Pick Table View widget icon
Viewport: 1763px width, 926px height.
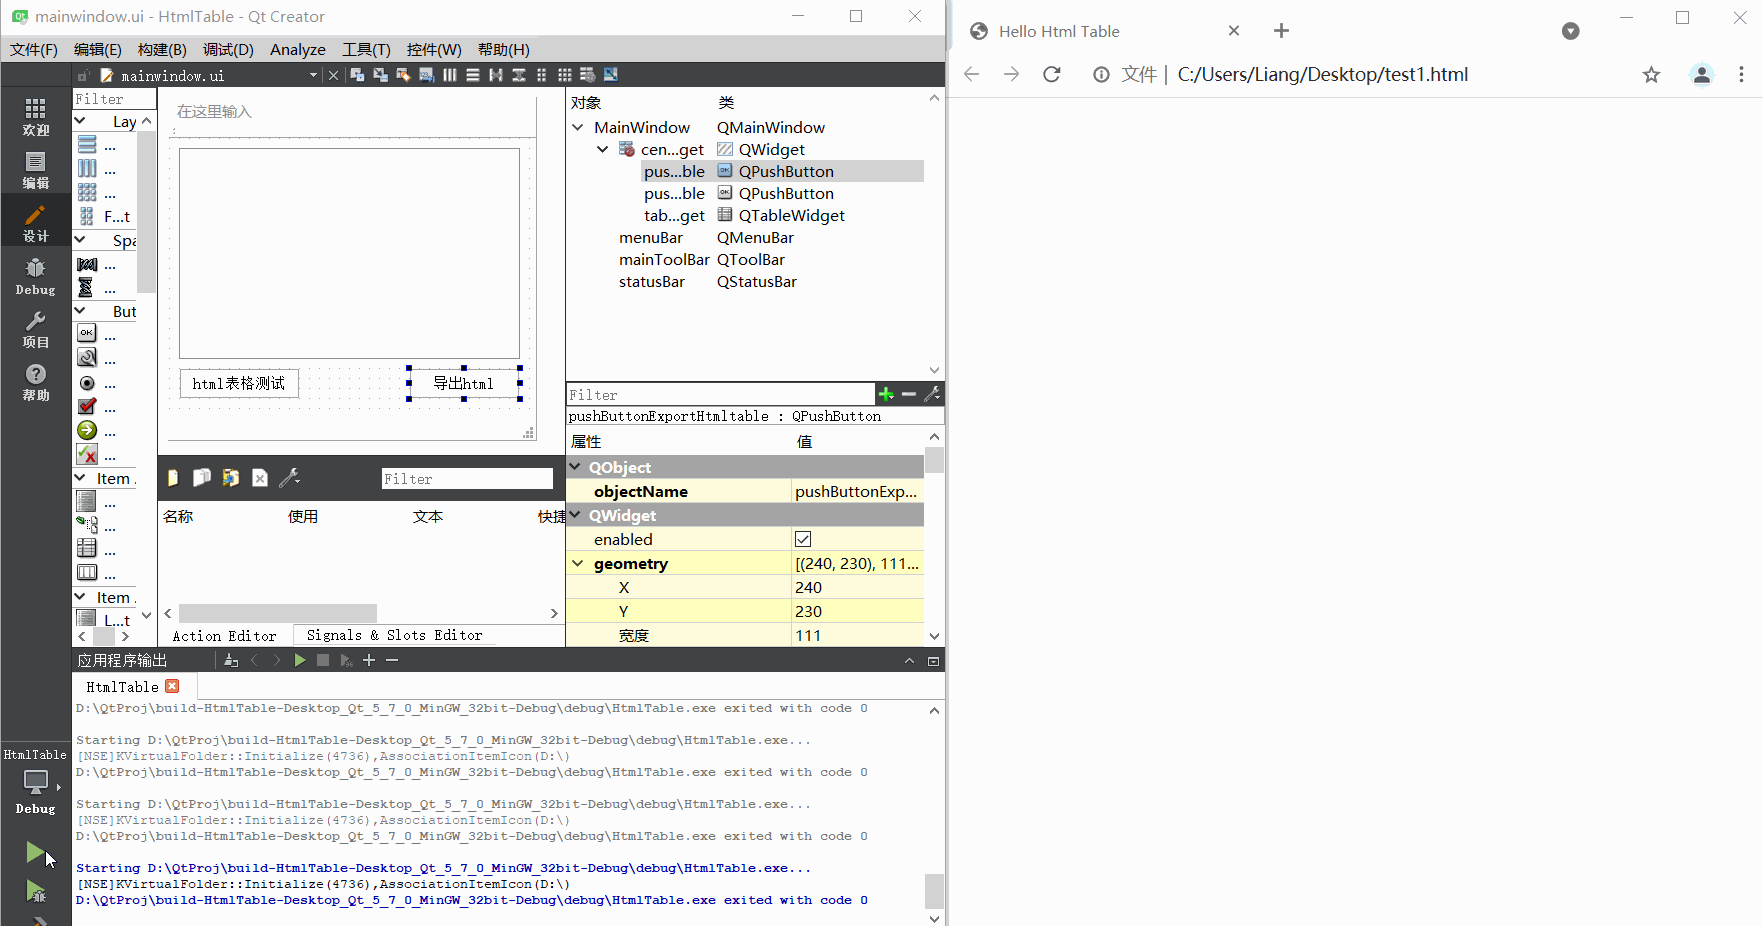click(x=88, y=548)
